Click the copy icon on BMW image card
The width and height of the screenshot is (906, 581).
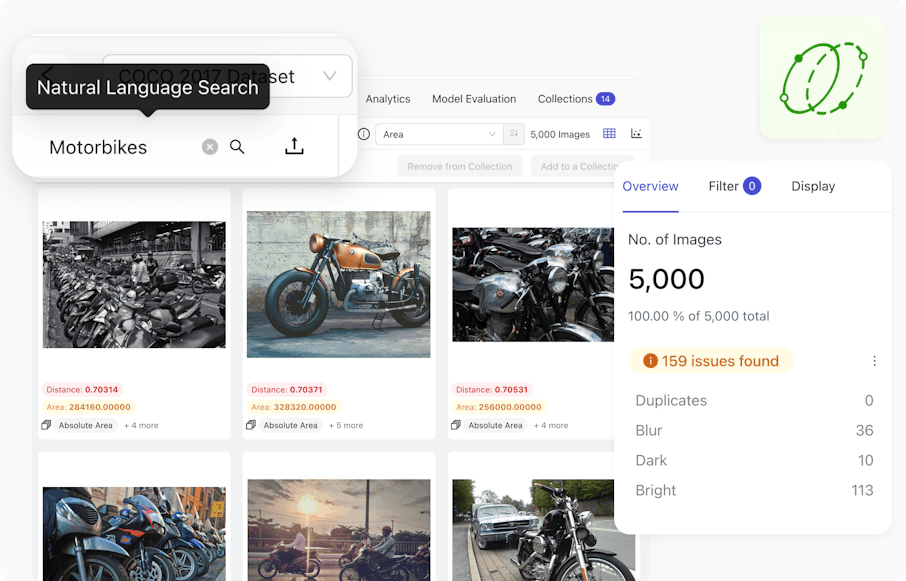(x=251, y=425)
